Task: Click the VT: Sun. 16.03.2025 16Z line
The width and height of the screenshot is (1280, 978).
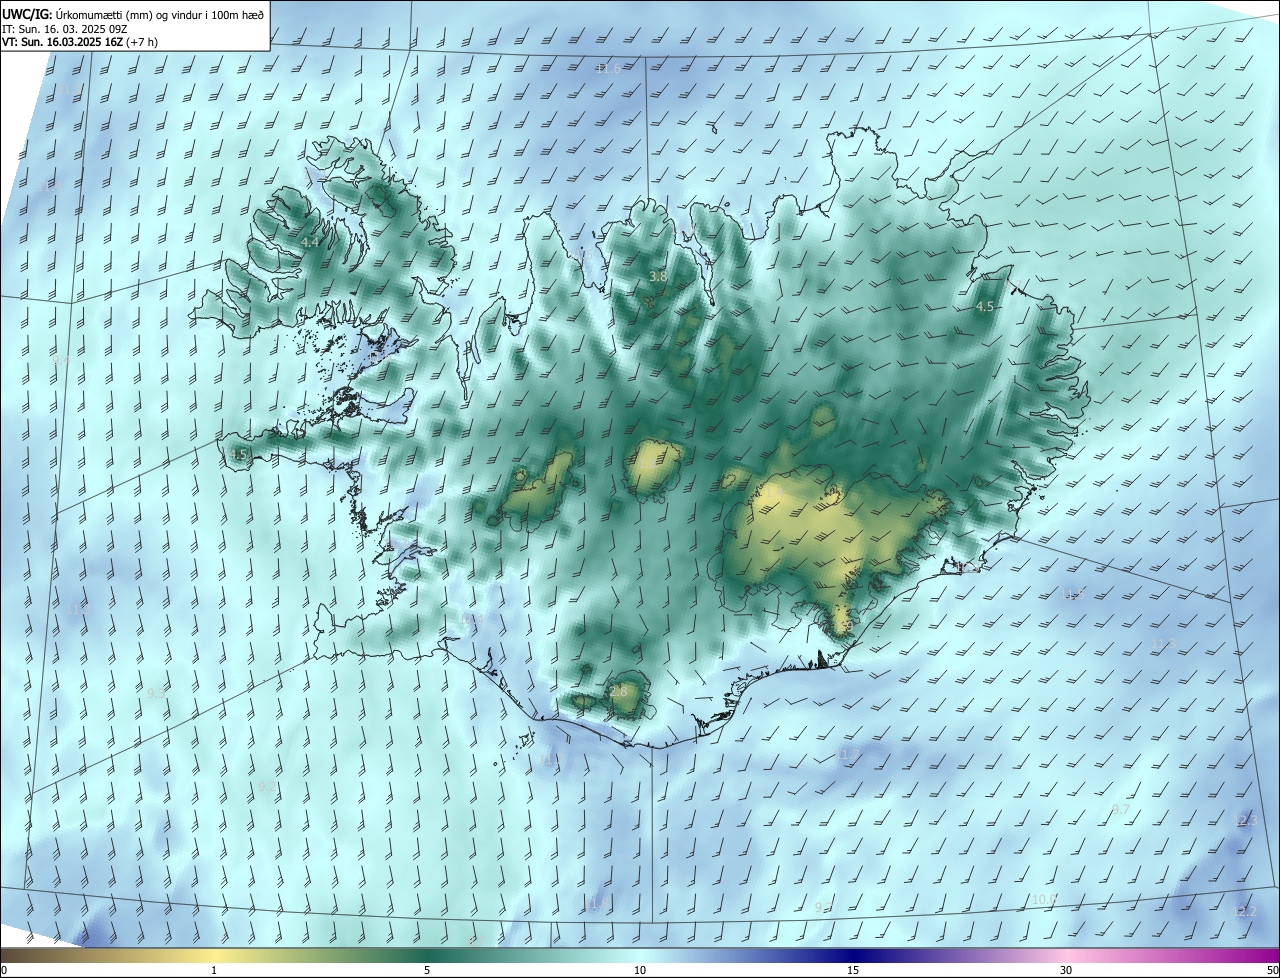Action: (62, 42)
